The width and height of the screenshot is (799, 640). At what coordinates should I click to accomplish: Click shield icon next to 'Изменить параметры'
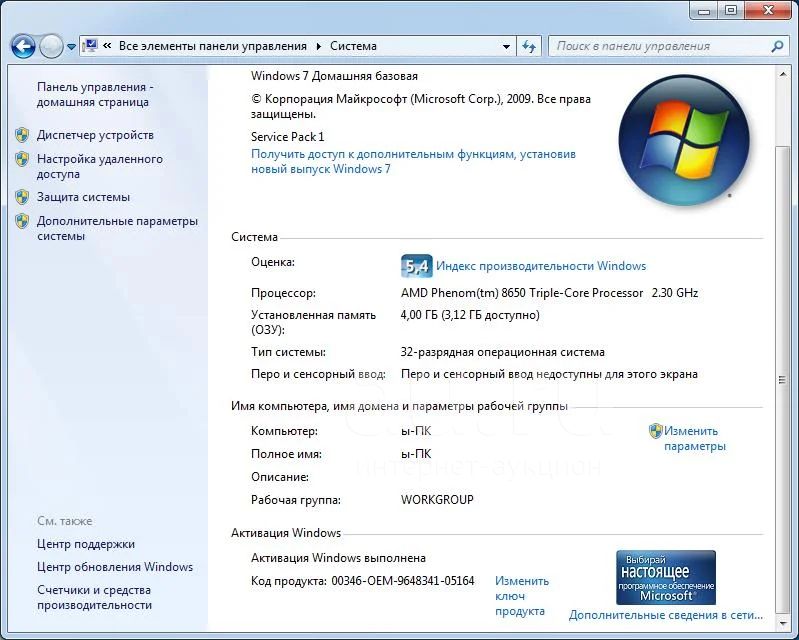[x=656, y=431]
